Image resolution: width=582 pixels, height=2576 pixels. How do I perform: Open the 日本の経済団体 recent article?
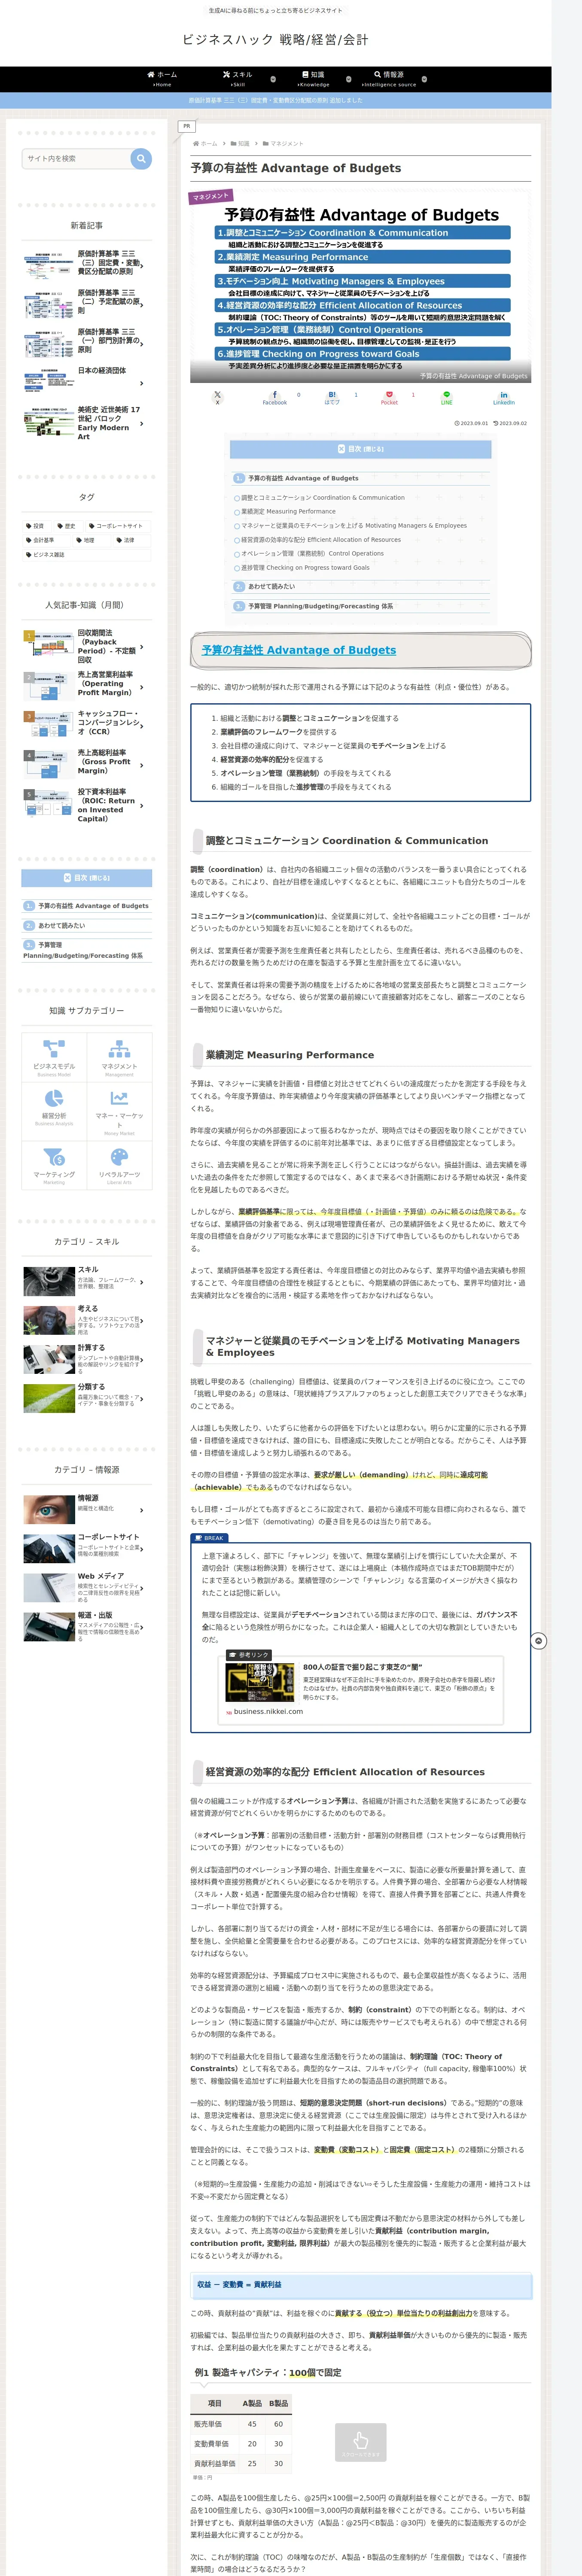pos(87,380)
